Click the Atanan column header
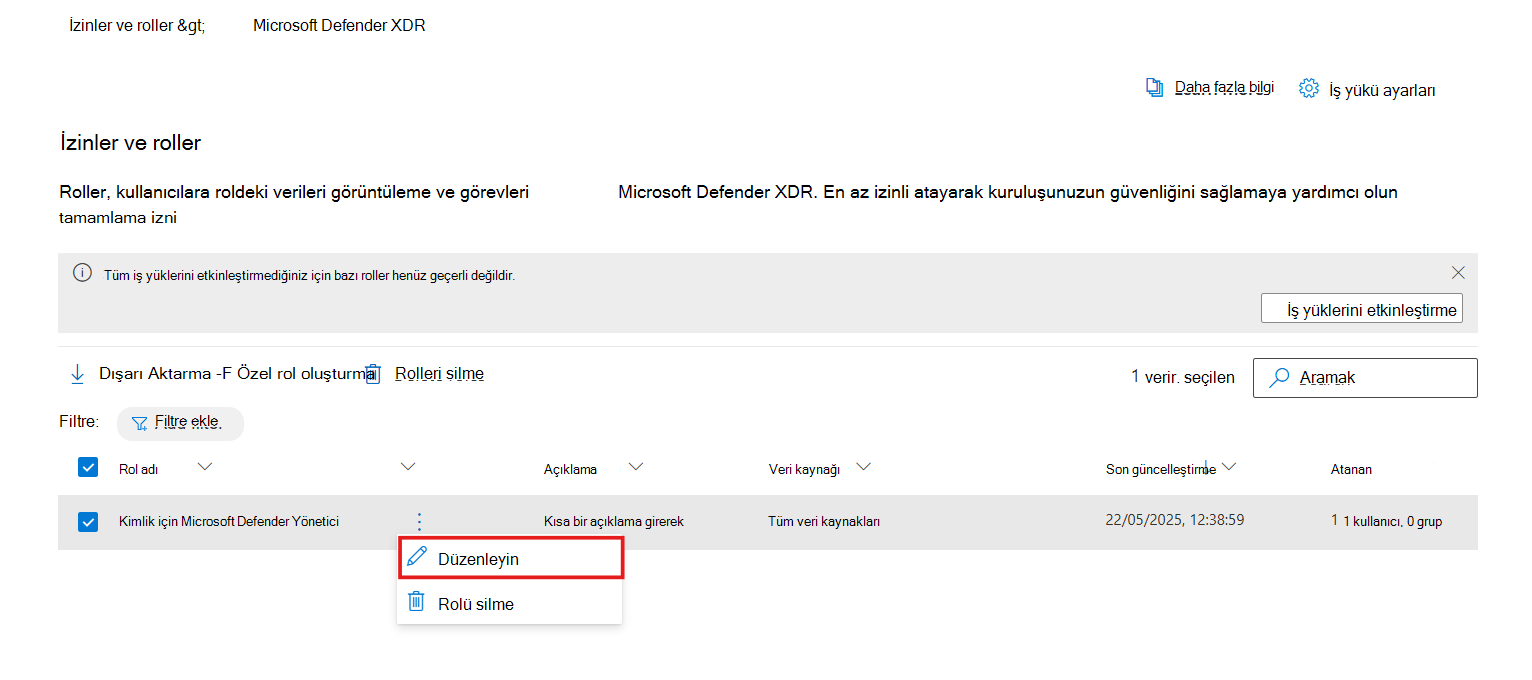This screenshot has height=680, width=1532. (1351, 469)
